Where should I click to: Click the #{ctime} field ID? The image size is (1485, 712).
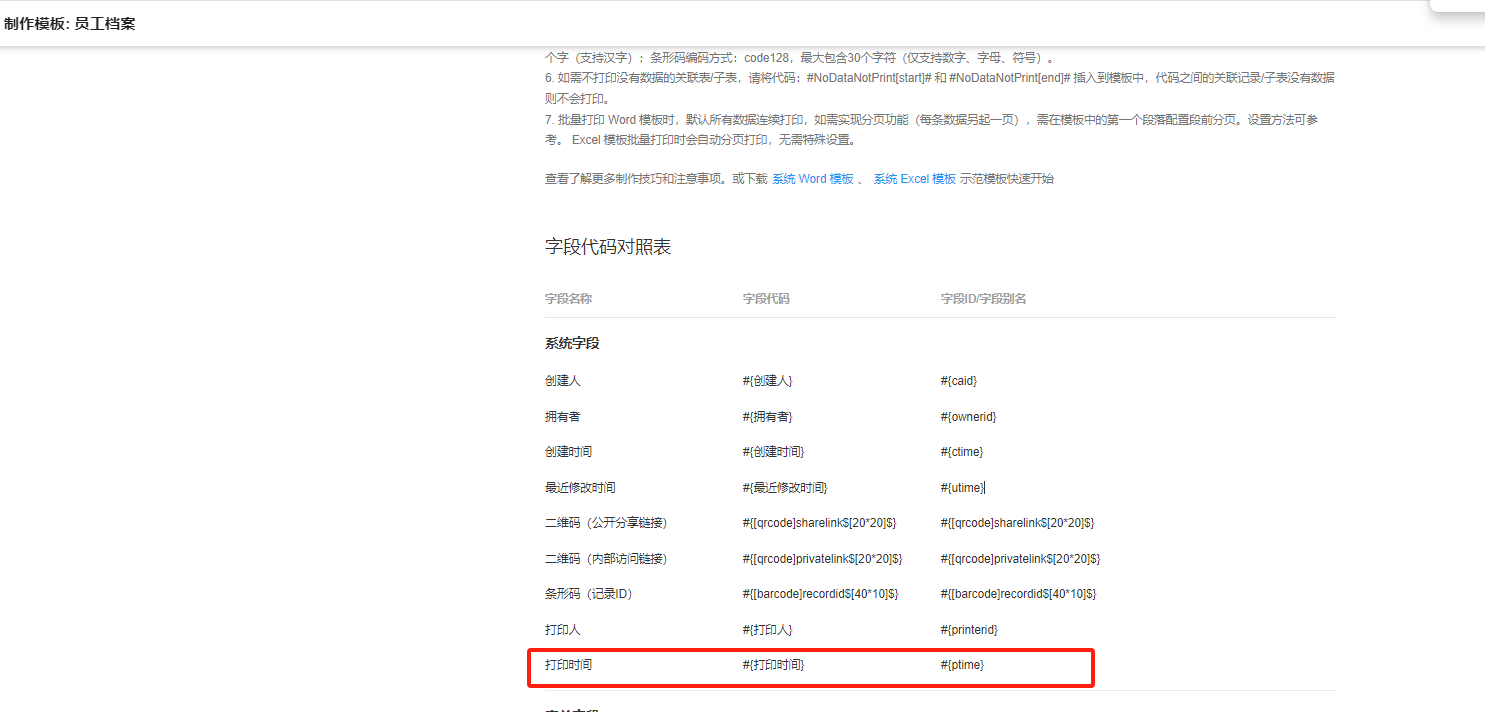961,452
